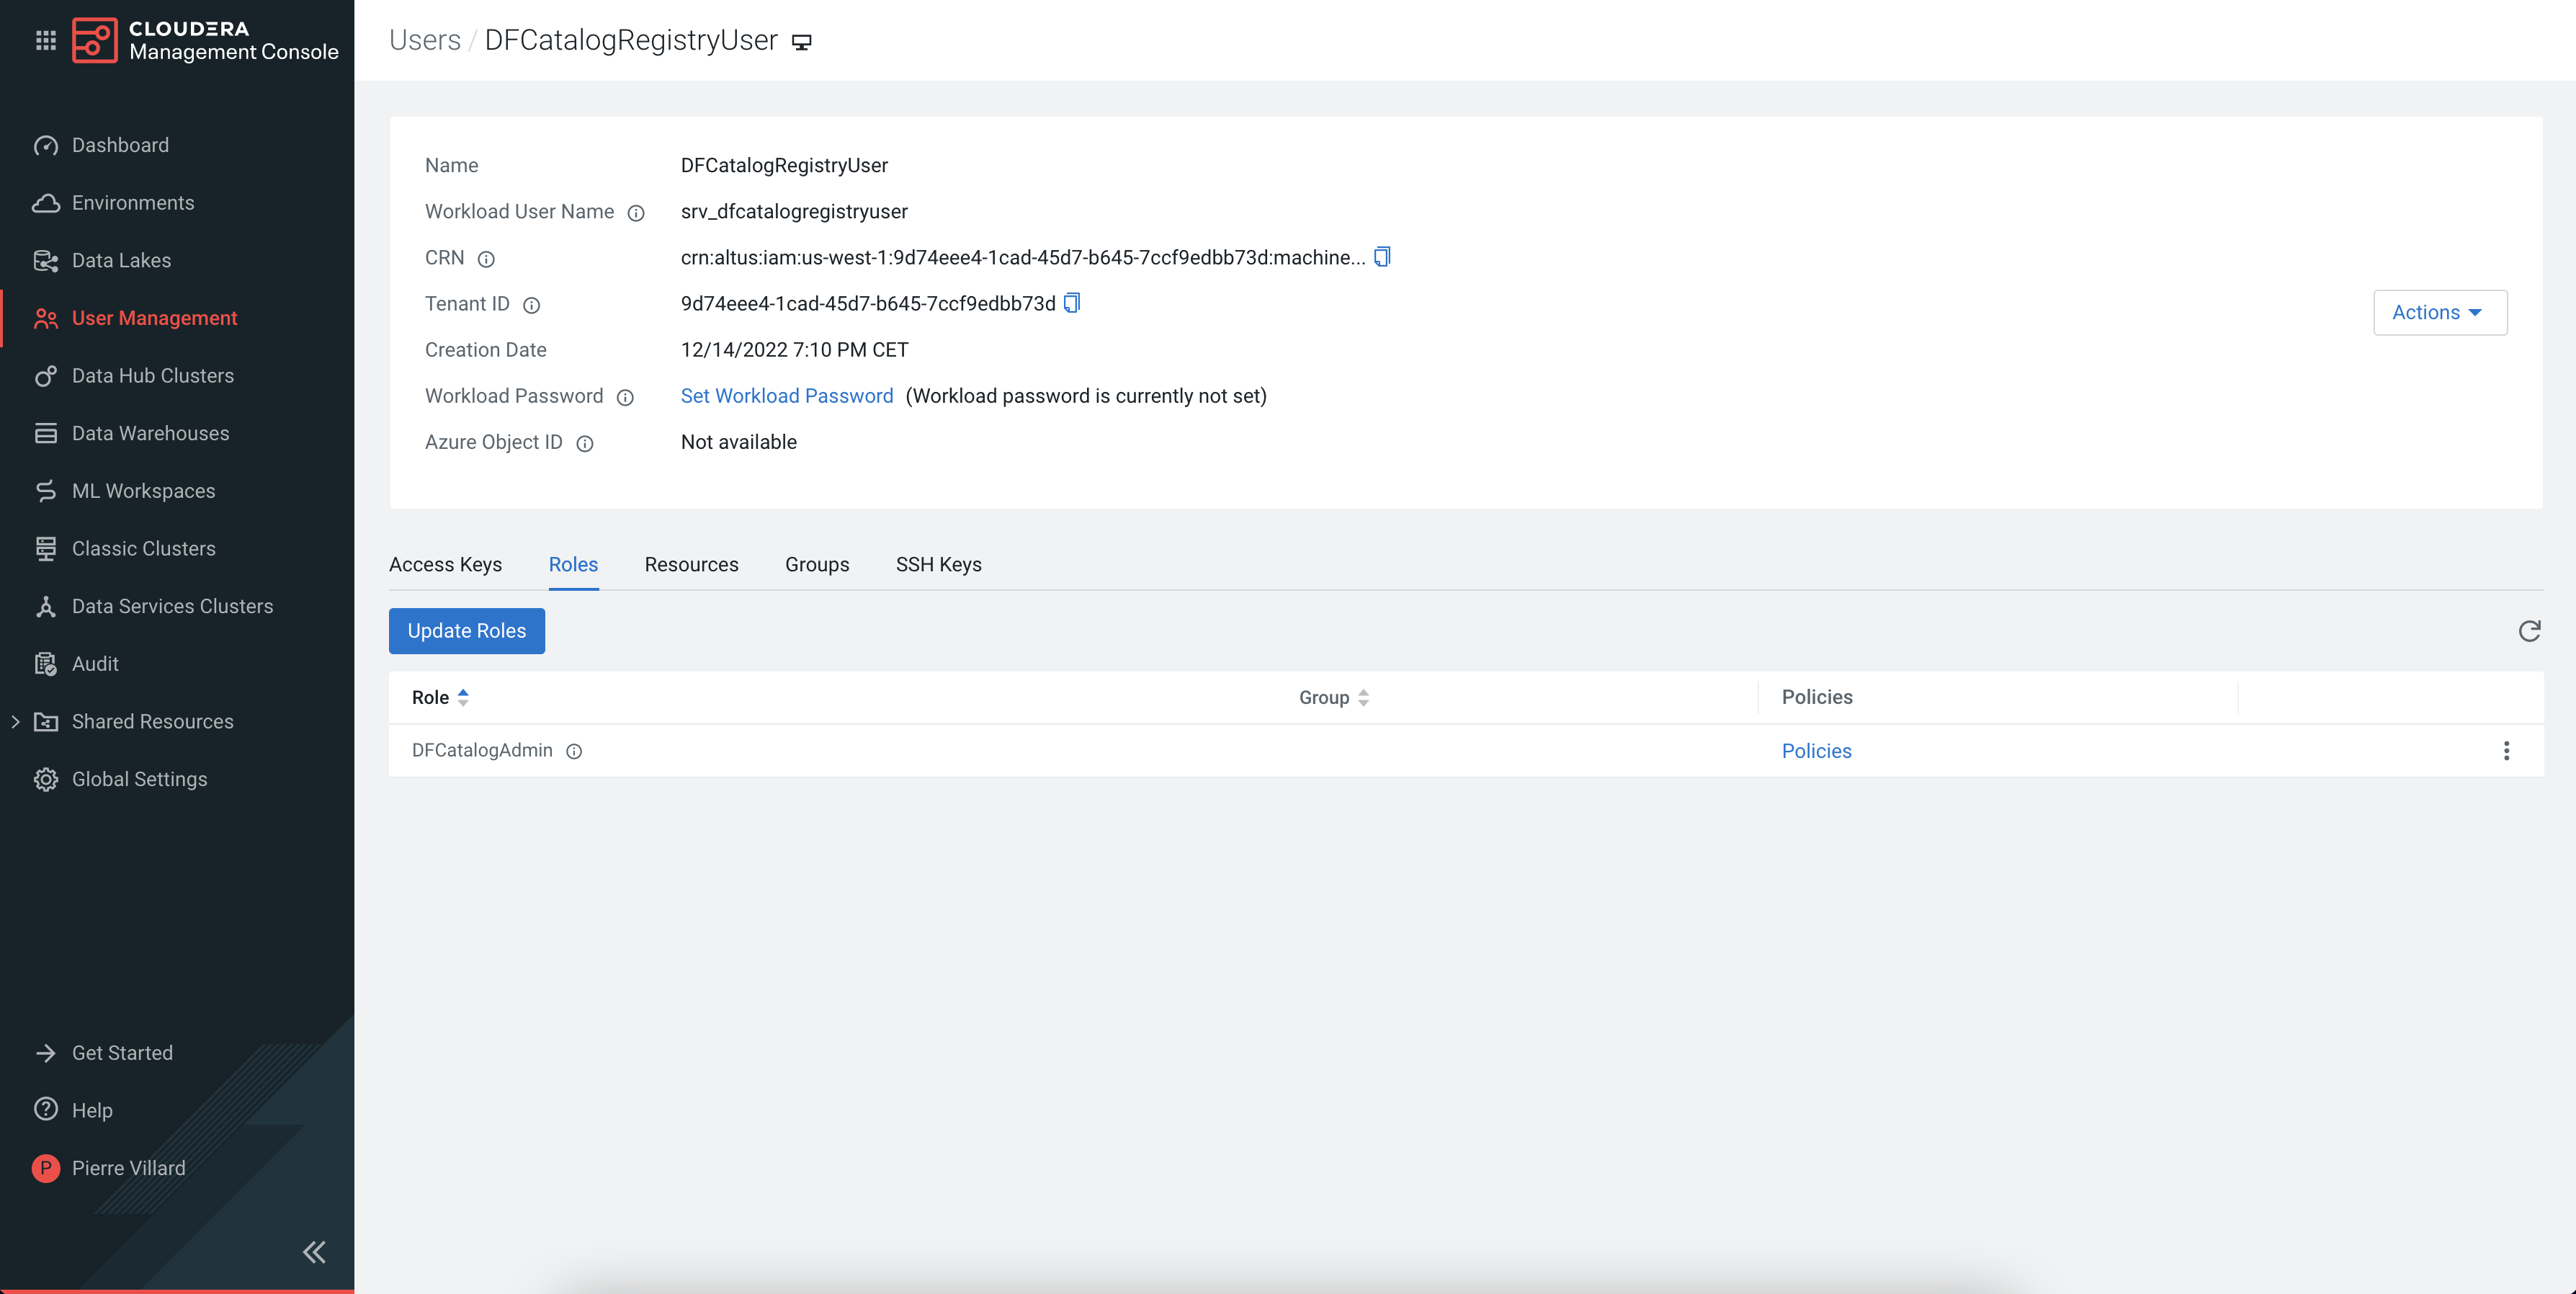
Task: Open the app grid launcher icon
Action: [45, 40]
